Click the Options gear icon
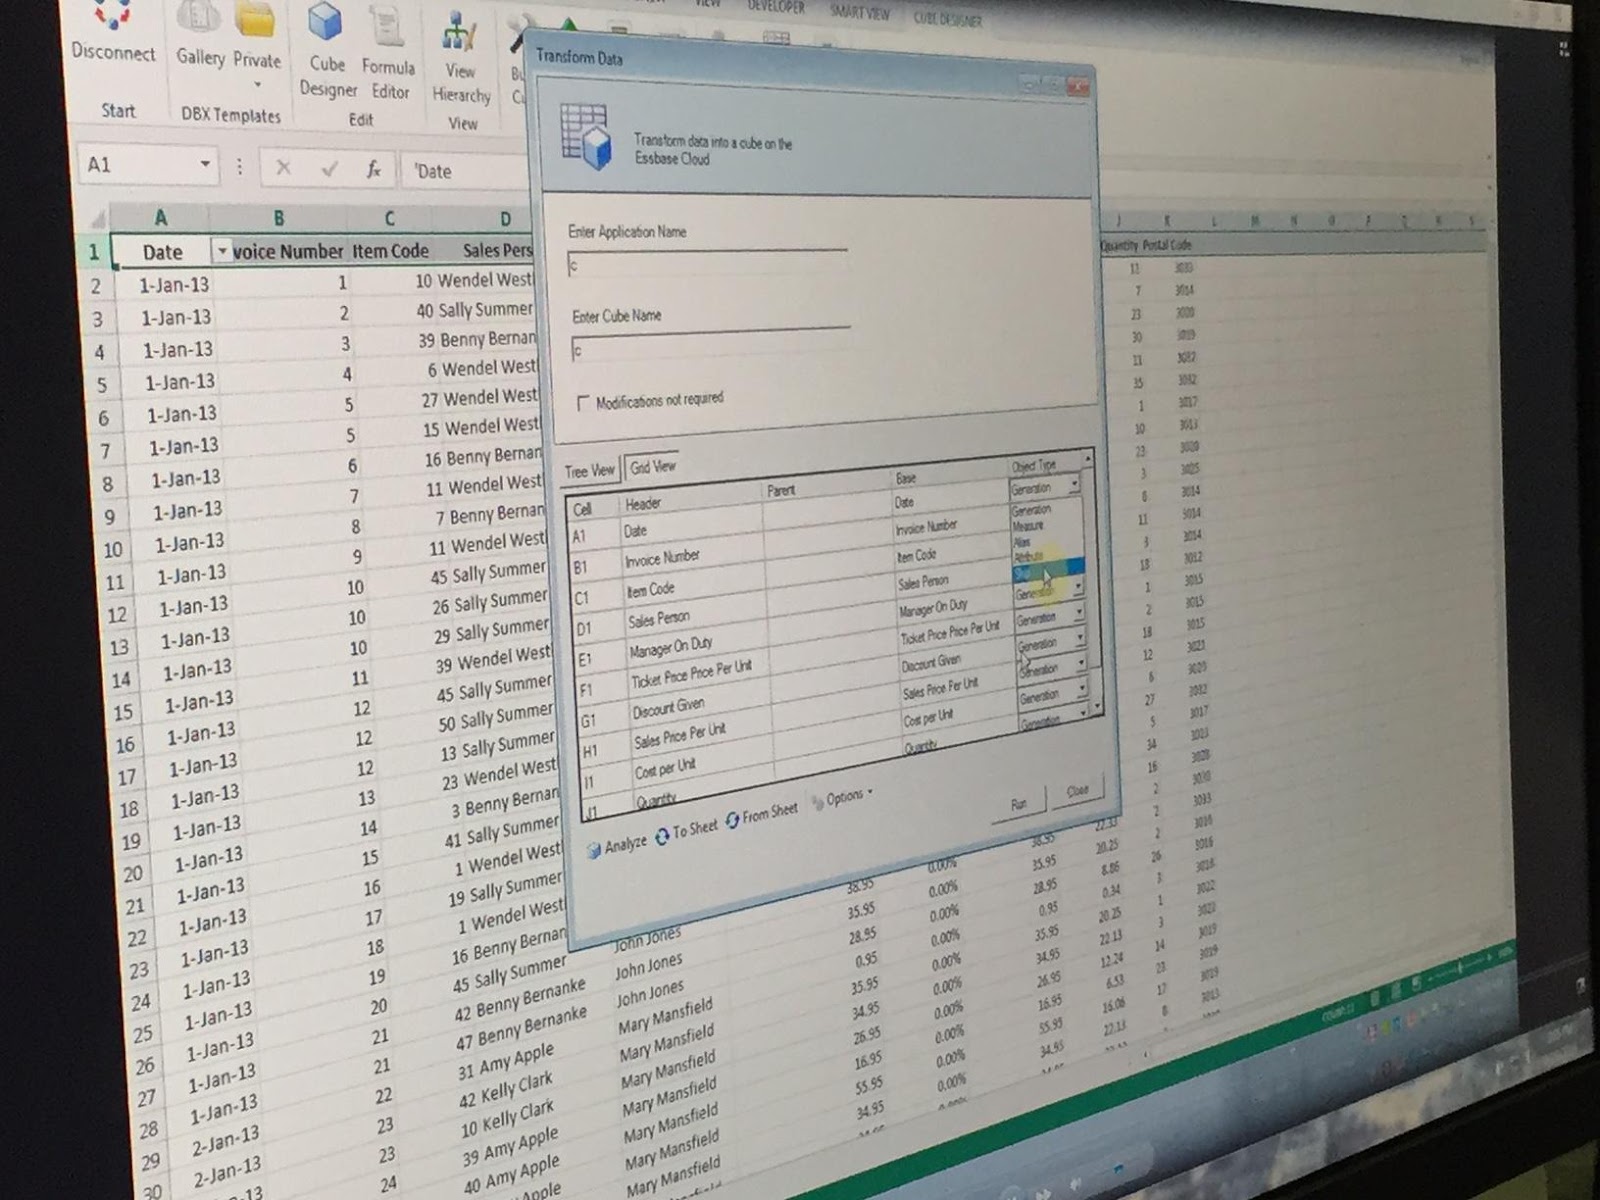Viewport: 1600px width, 1200px height. (818, 800)
